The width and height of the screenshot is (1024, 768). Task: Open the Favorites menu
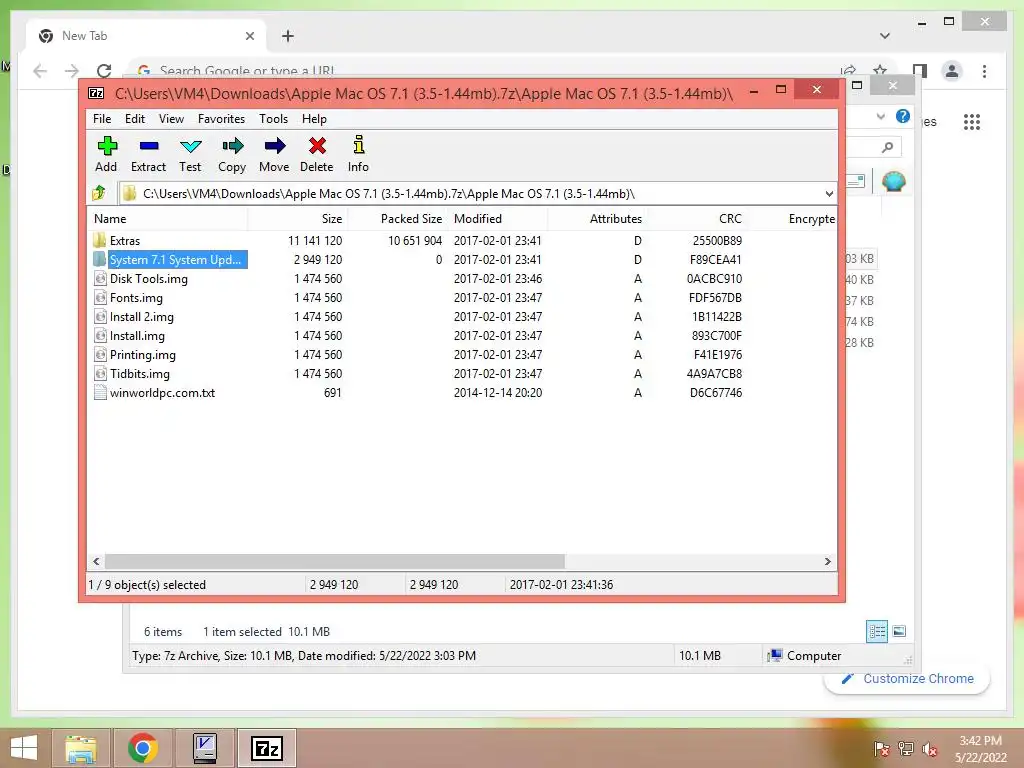pyautogui.click(x=221, y=119)
